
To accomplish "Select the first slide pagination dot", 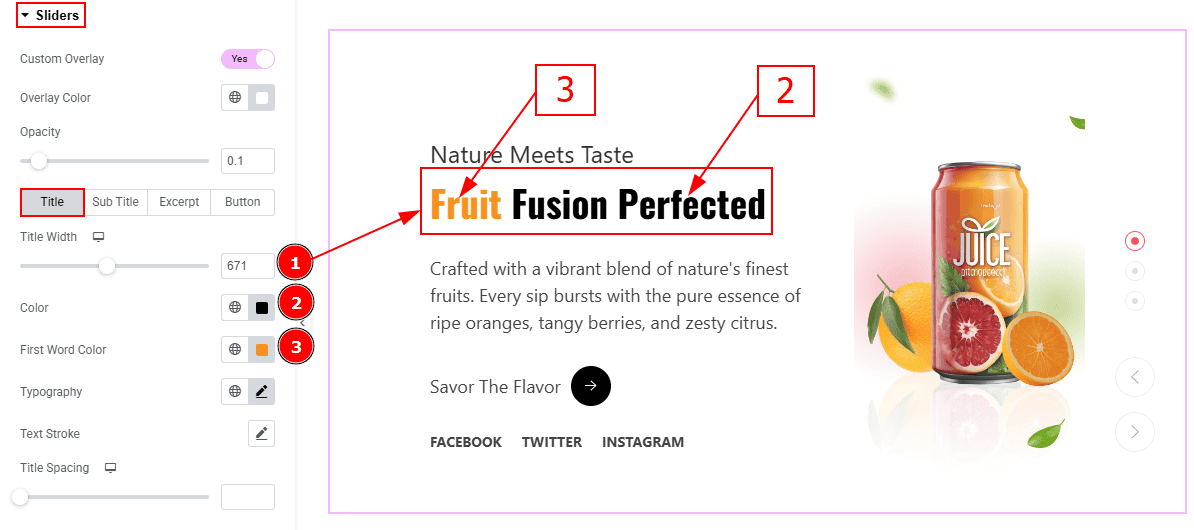I will pyautogui.click(x=1135, y=241).
